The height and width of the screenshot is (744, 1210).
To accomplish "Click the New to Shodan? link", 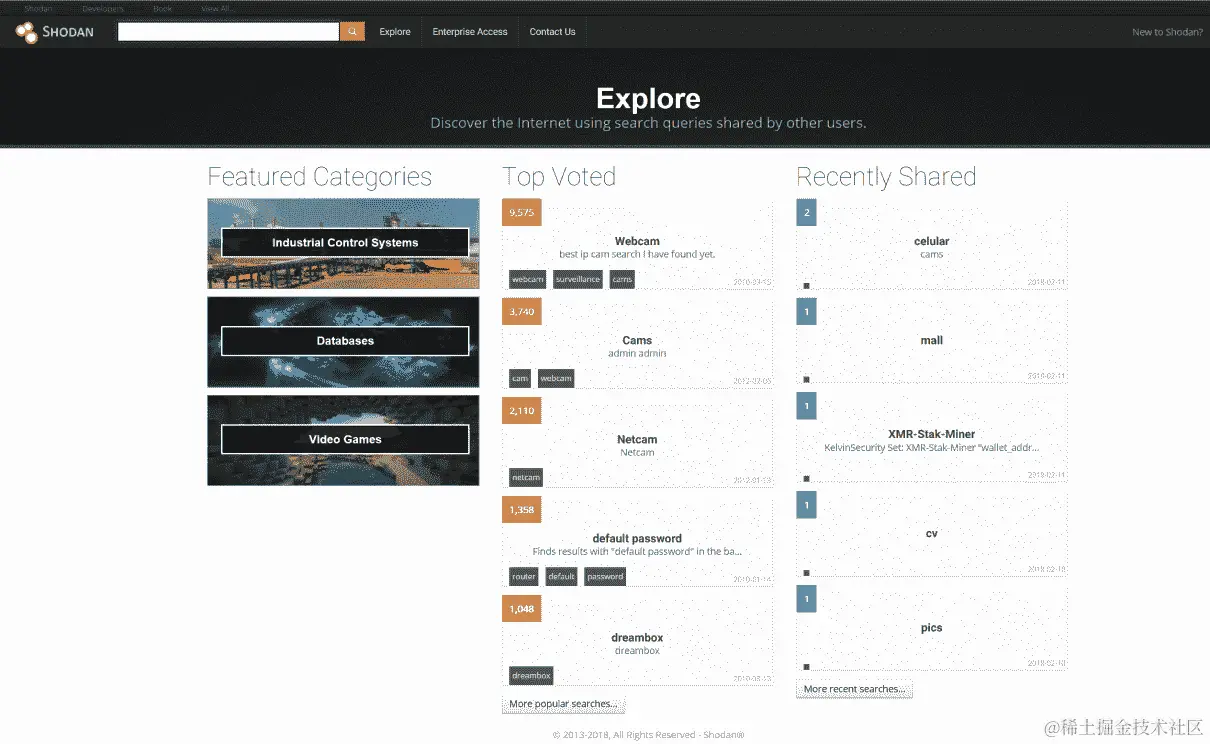I will tap(1167, 32).
